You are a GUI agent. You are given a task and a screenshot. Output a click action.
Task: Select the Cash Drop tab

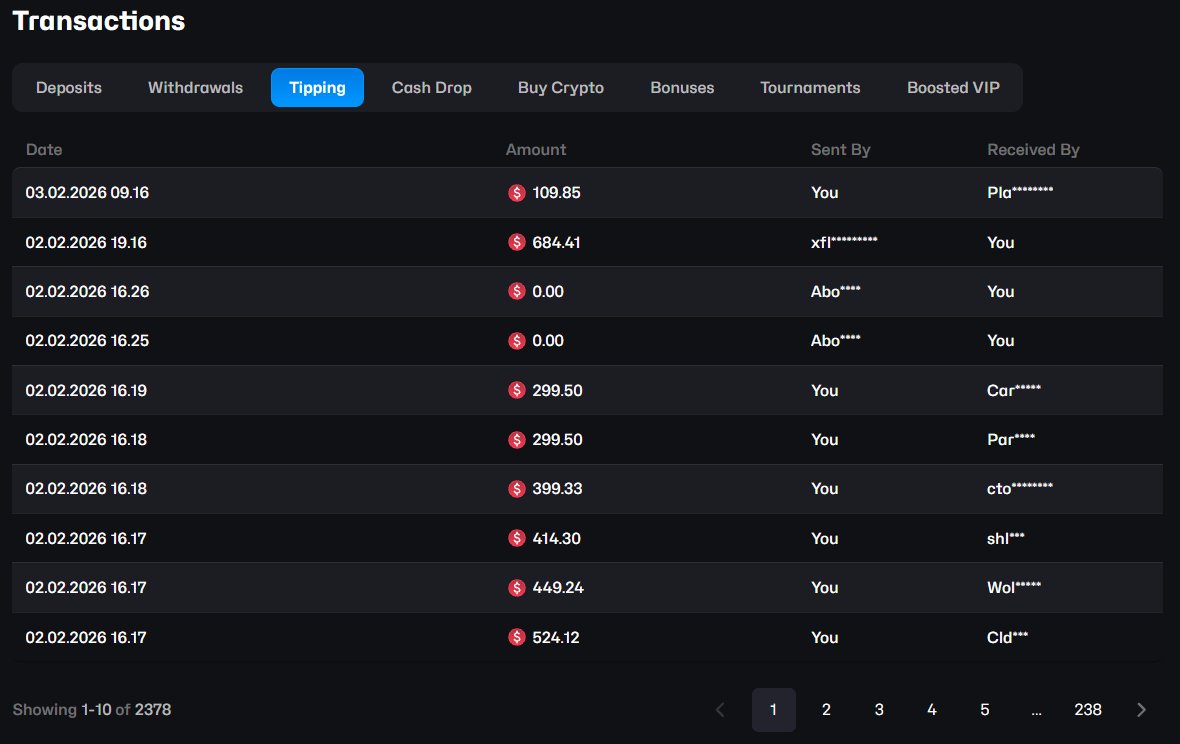click(x=431, y=88)
